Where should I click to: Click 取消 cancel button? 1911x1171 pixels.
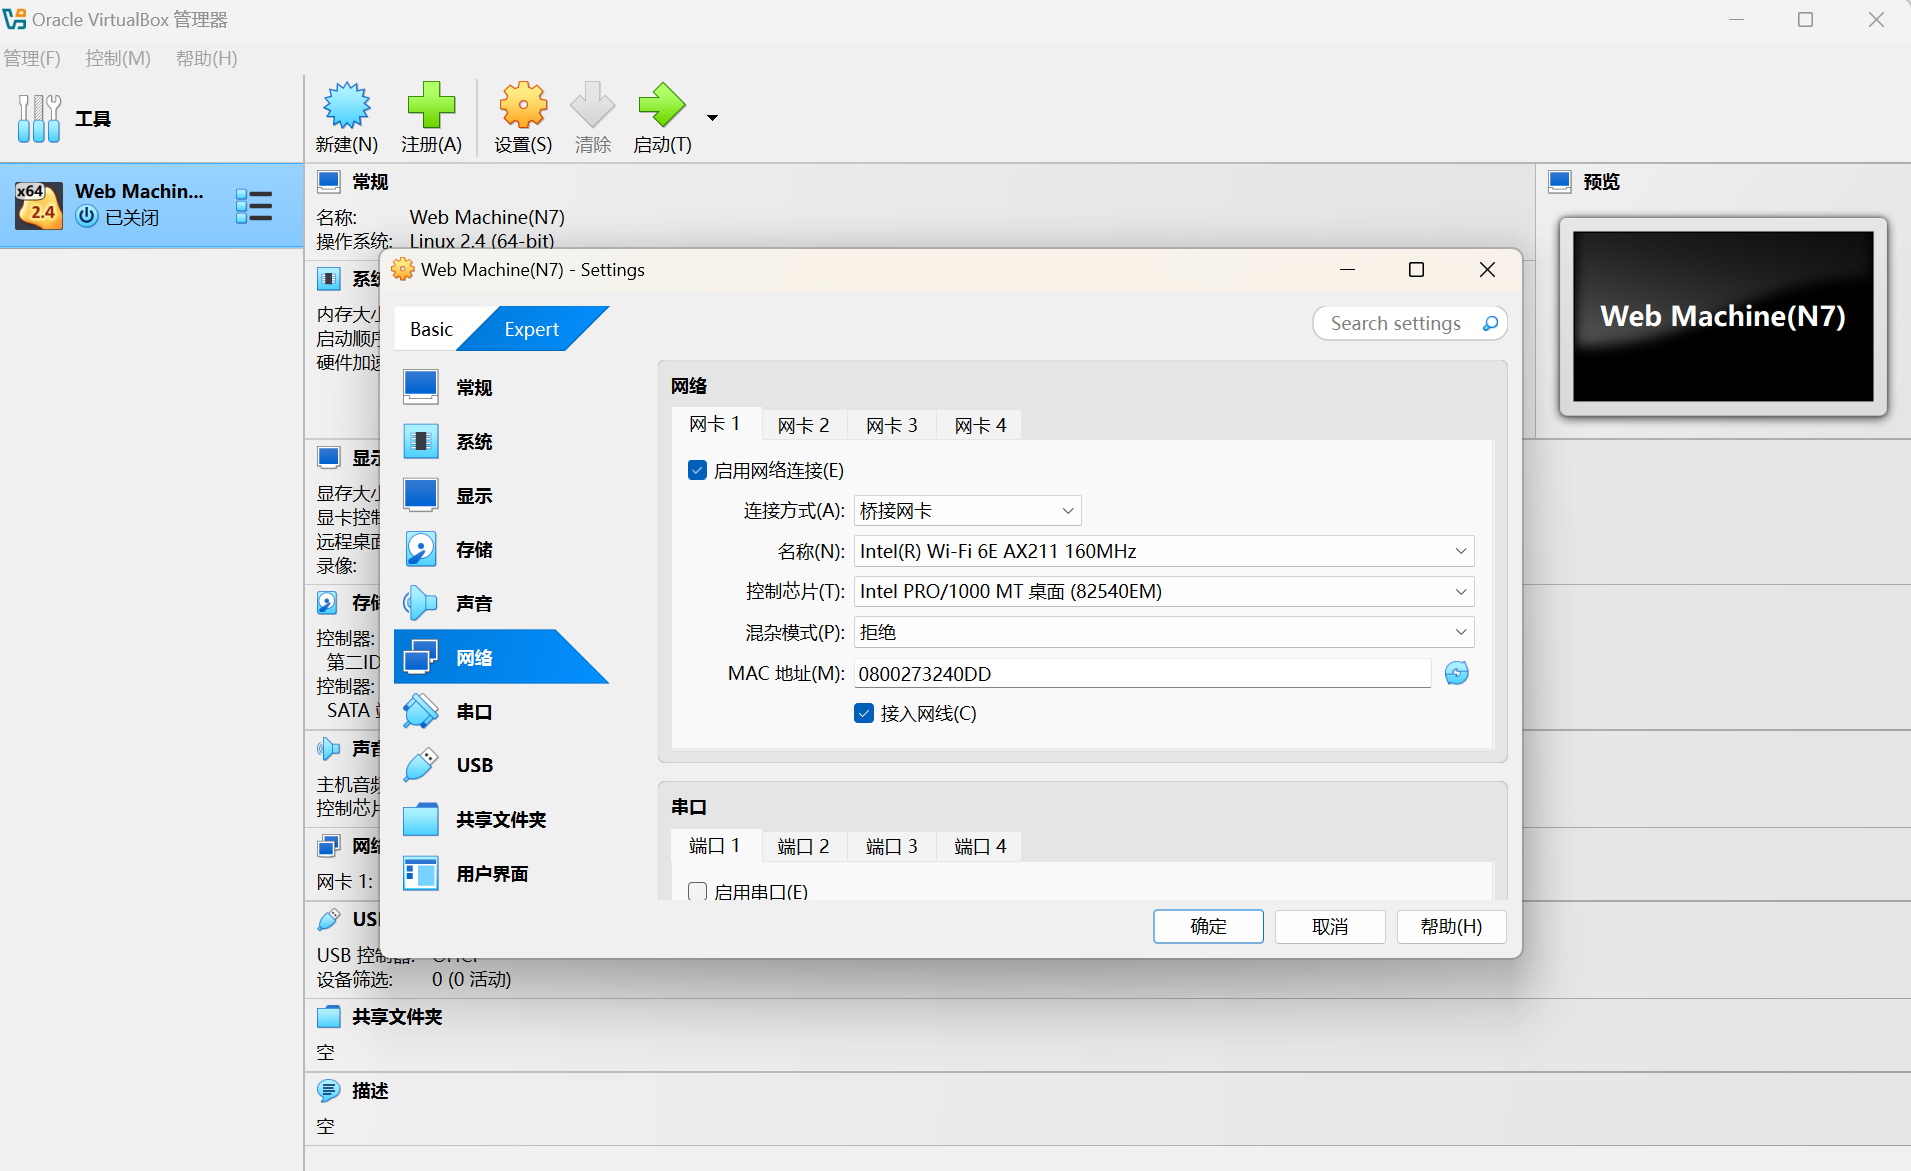pyautogui.click(x=1330, y=926)
